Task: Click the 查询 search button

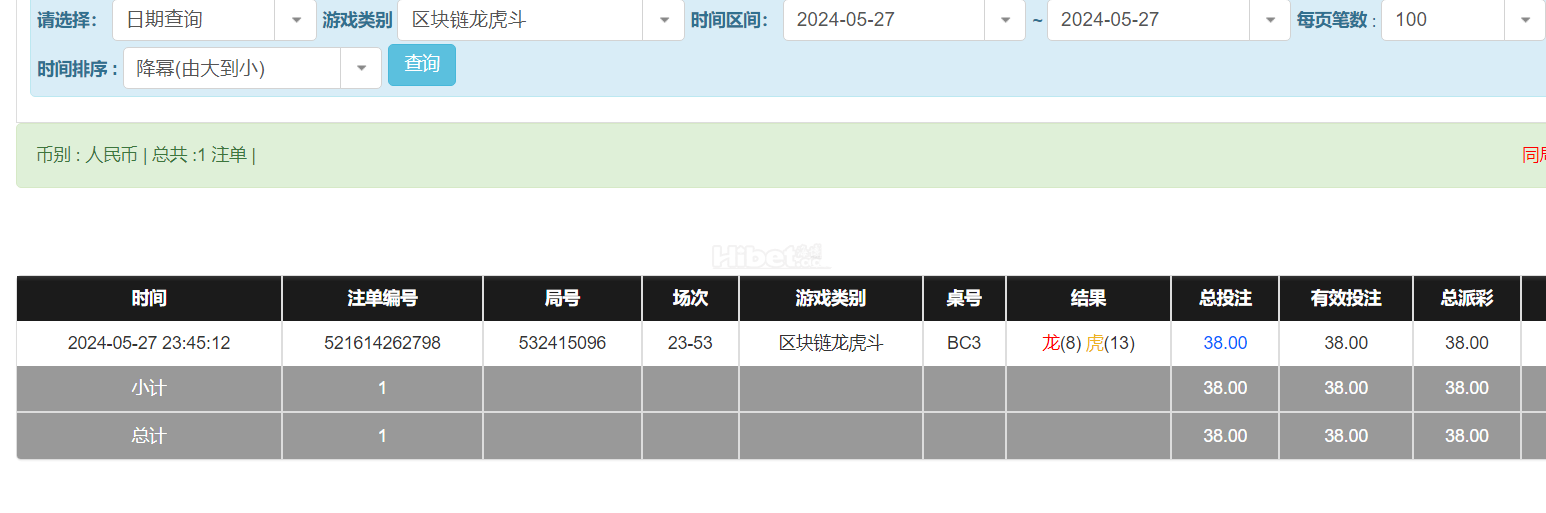Action: pos(422,65)
